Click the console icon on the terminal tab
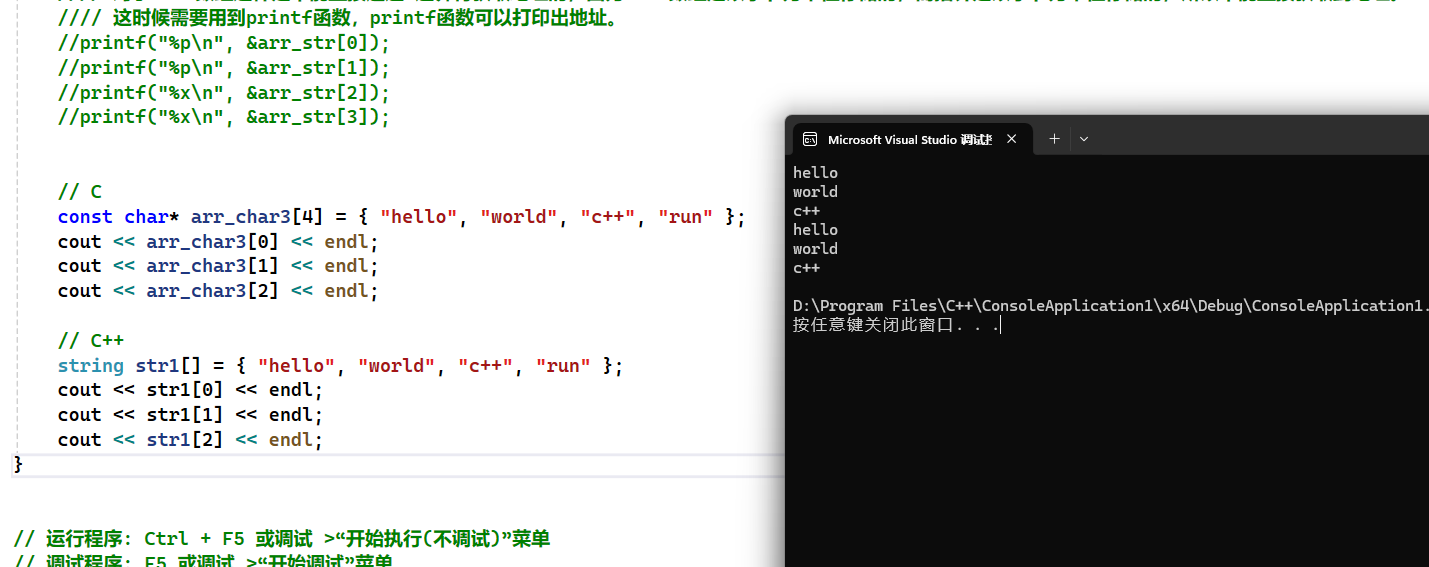Screen dimensions: 1429x567 811,140
